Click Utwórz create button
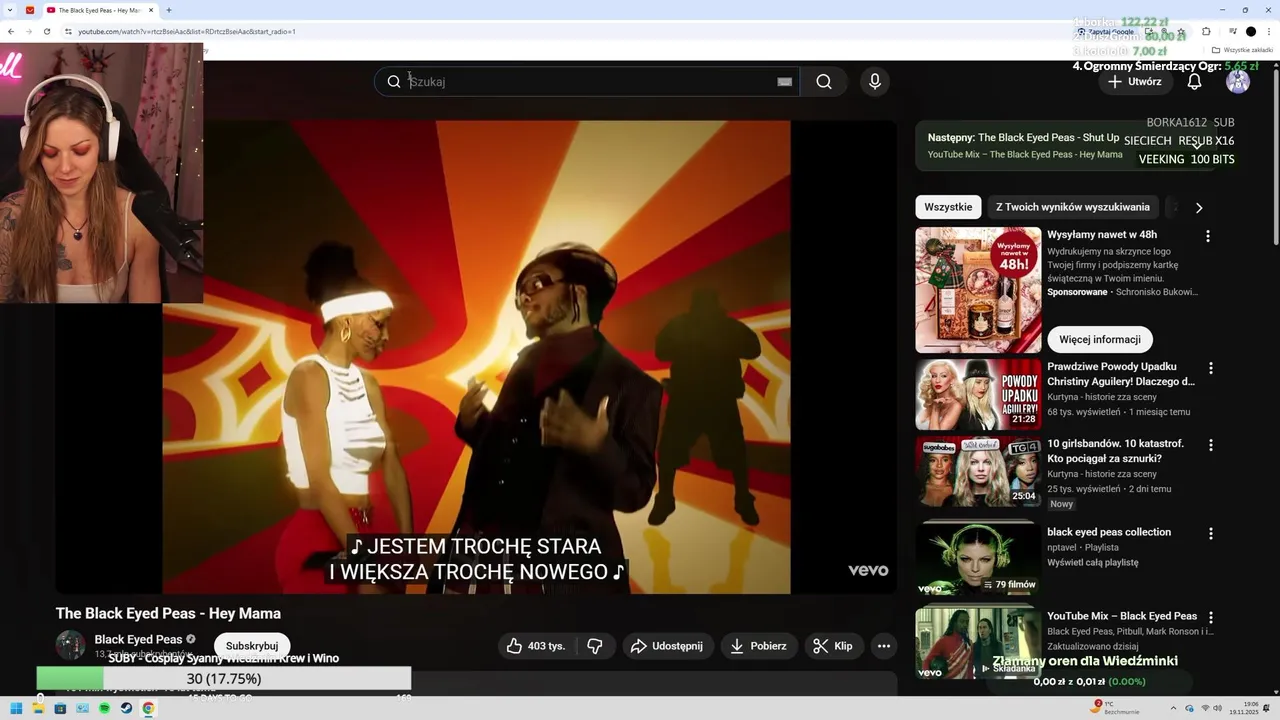This screenshot has height=720, width=1280. [x=1134, y=82]
